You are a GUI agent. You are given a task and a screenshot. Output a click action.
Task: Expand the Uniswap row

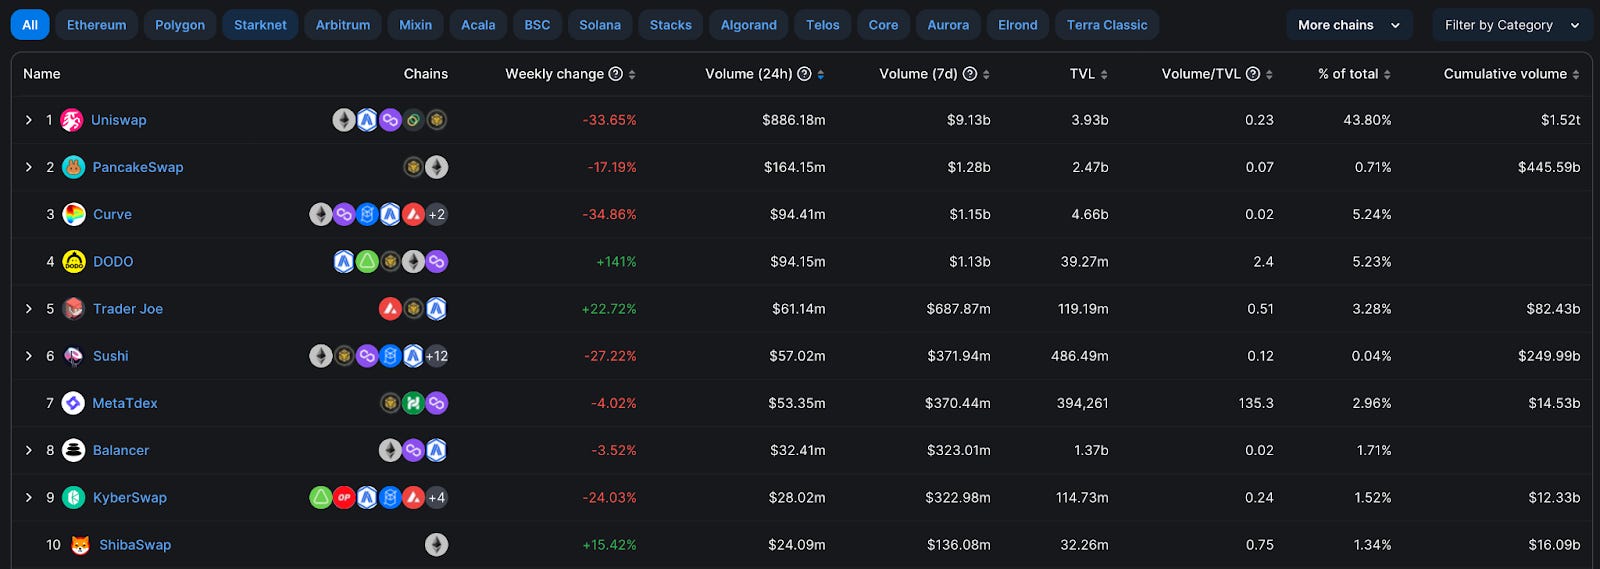[x=29, y=120]
